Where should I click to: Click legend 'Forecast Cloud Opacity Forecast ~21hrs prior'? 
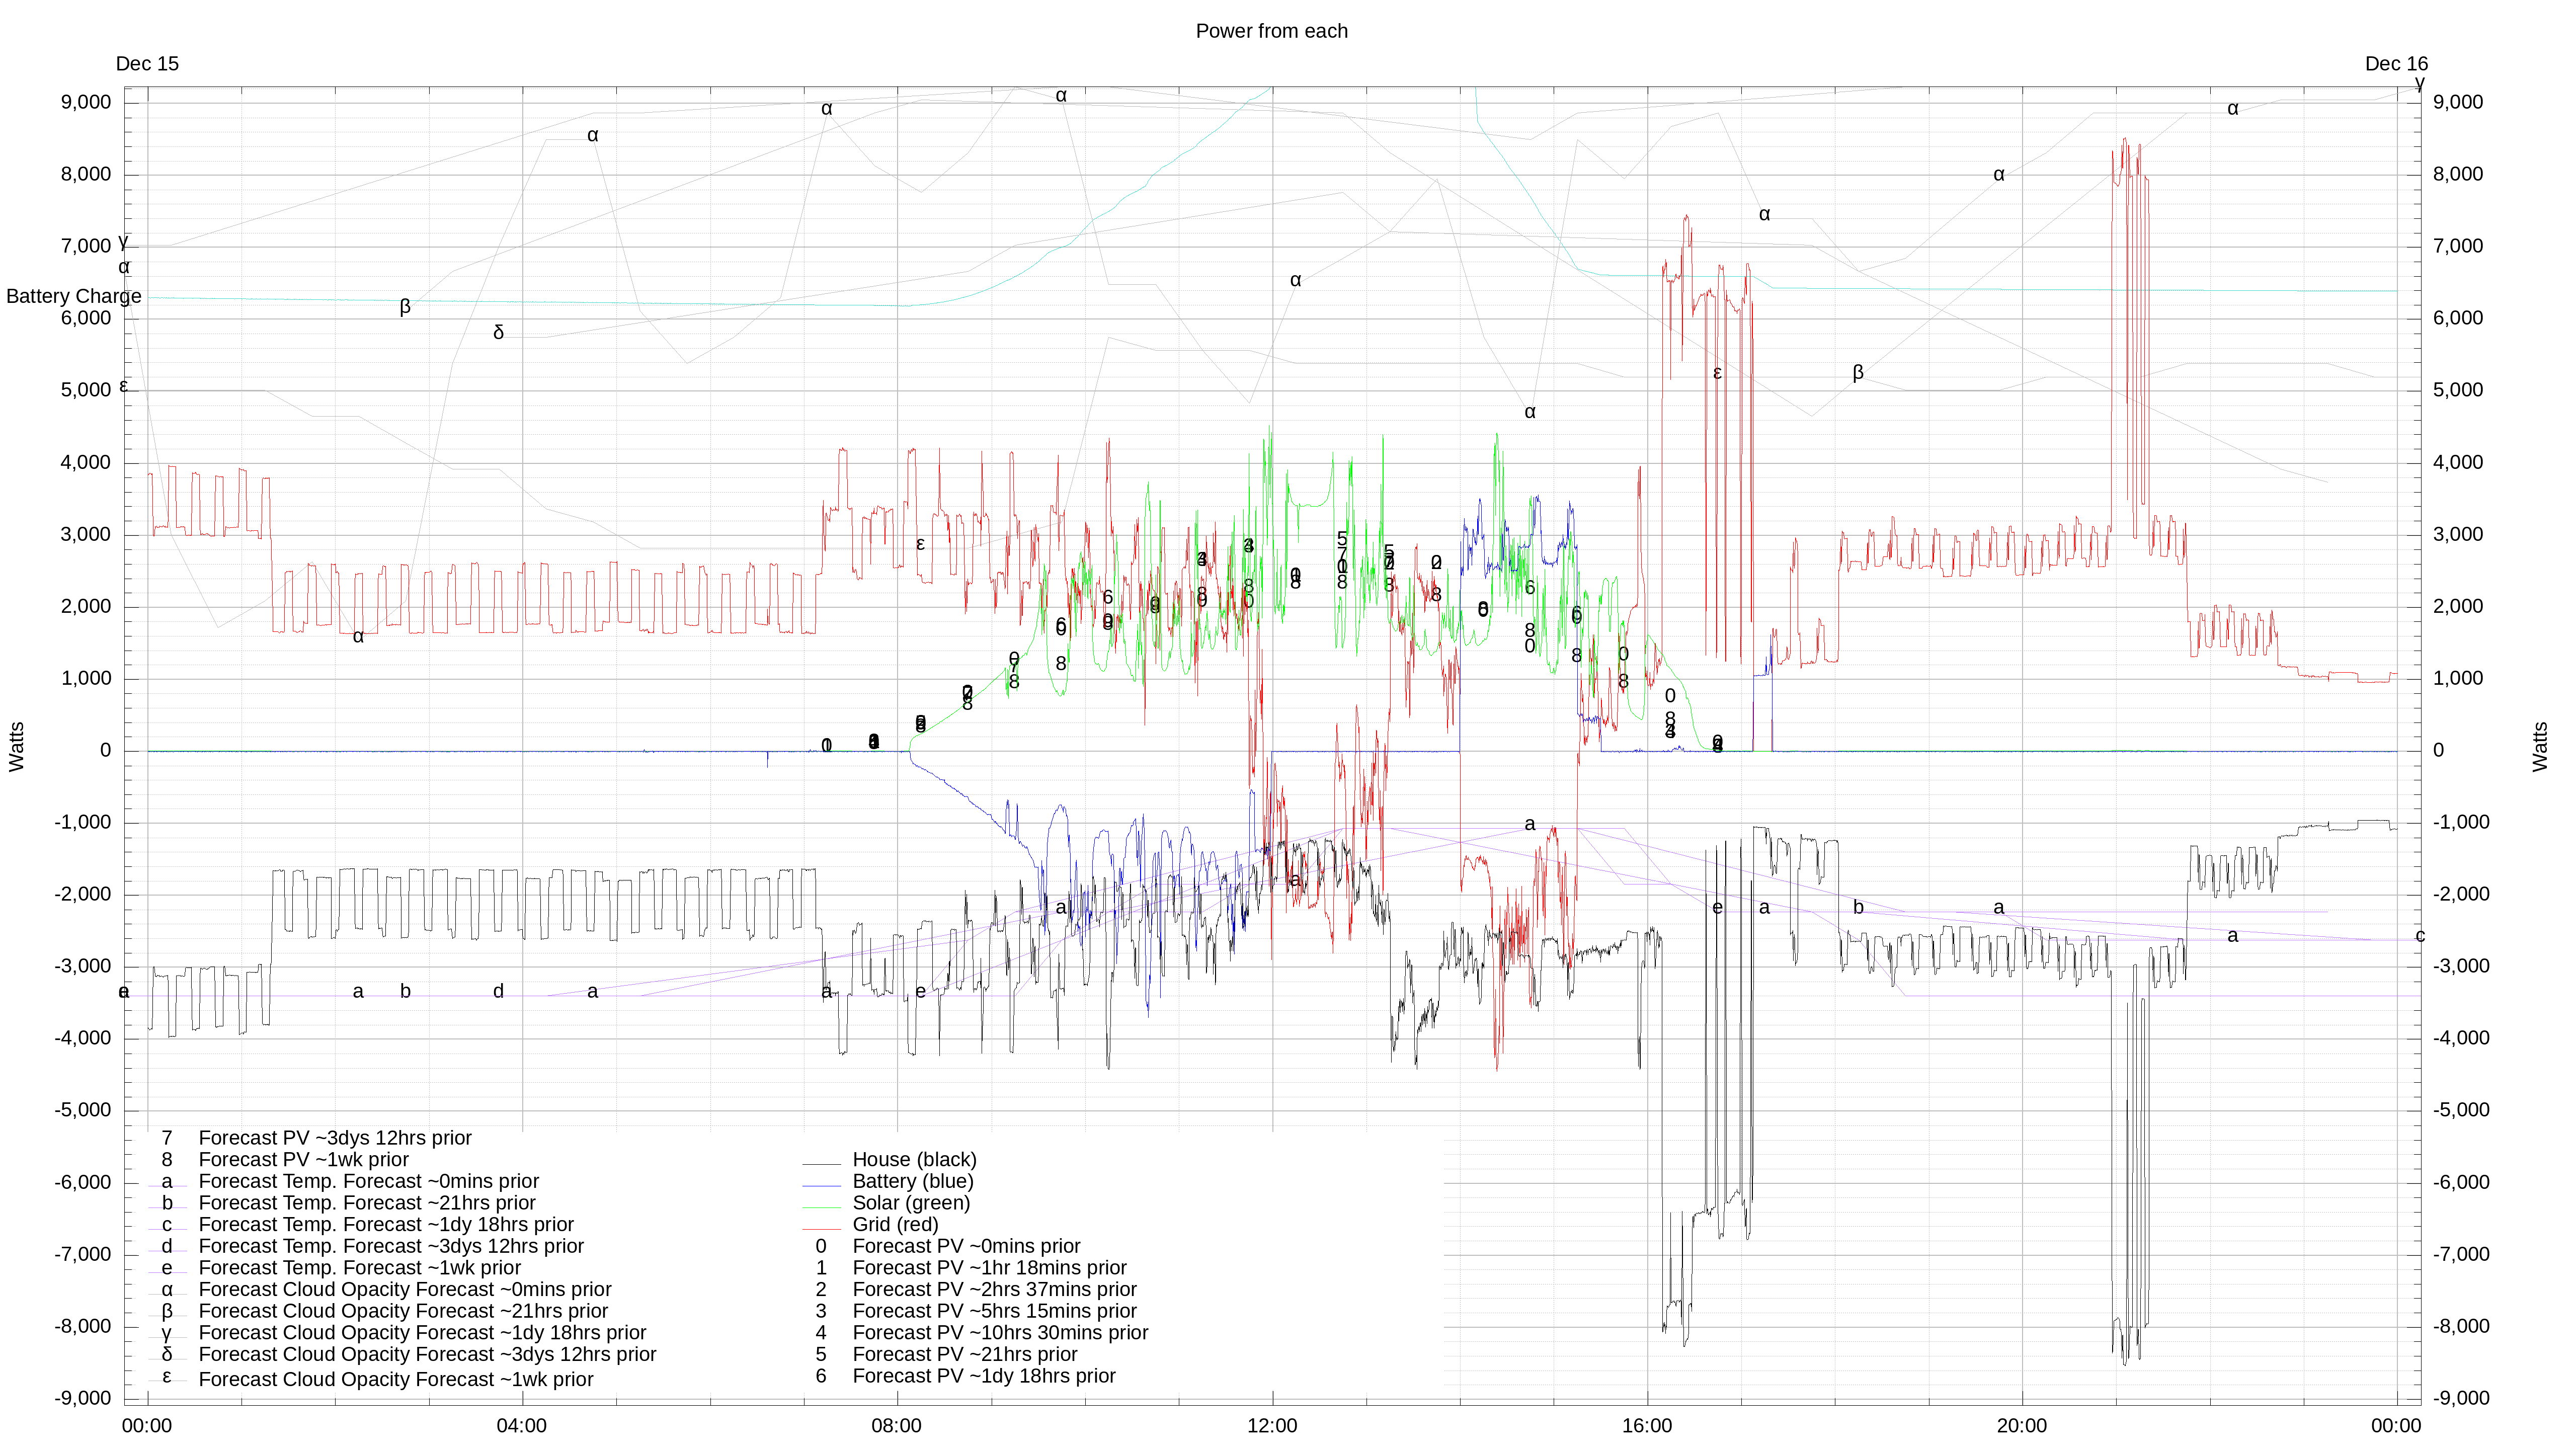403,1311
